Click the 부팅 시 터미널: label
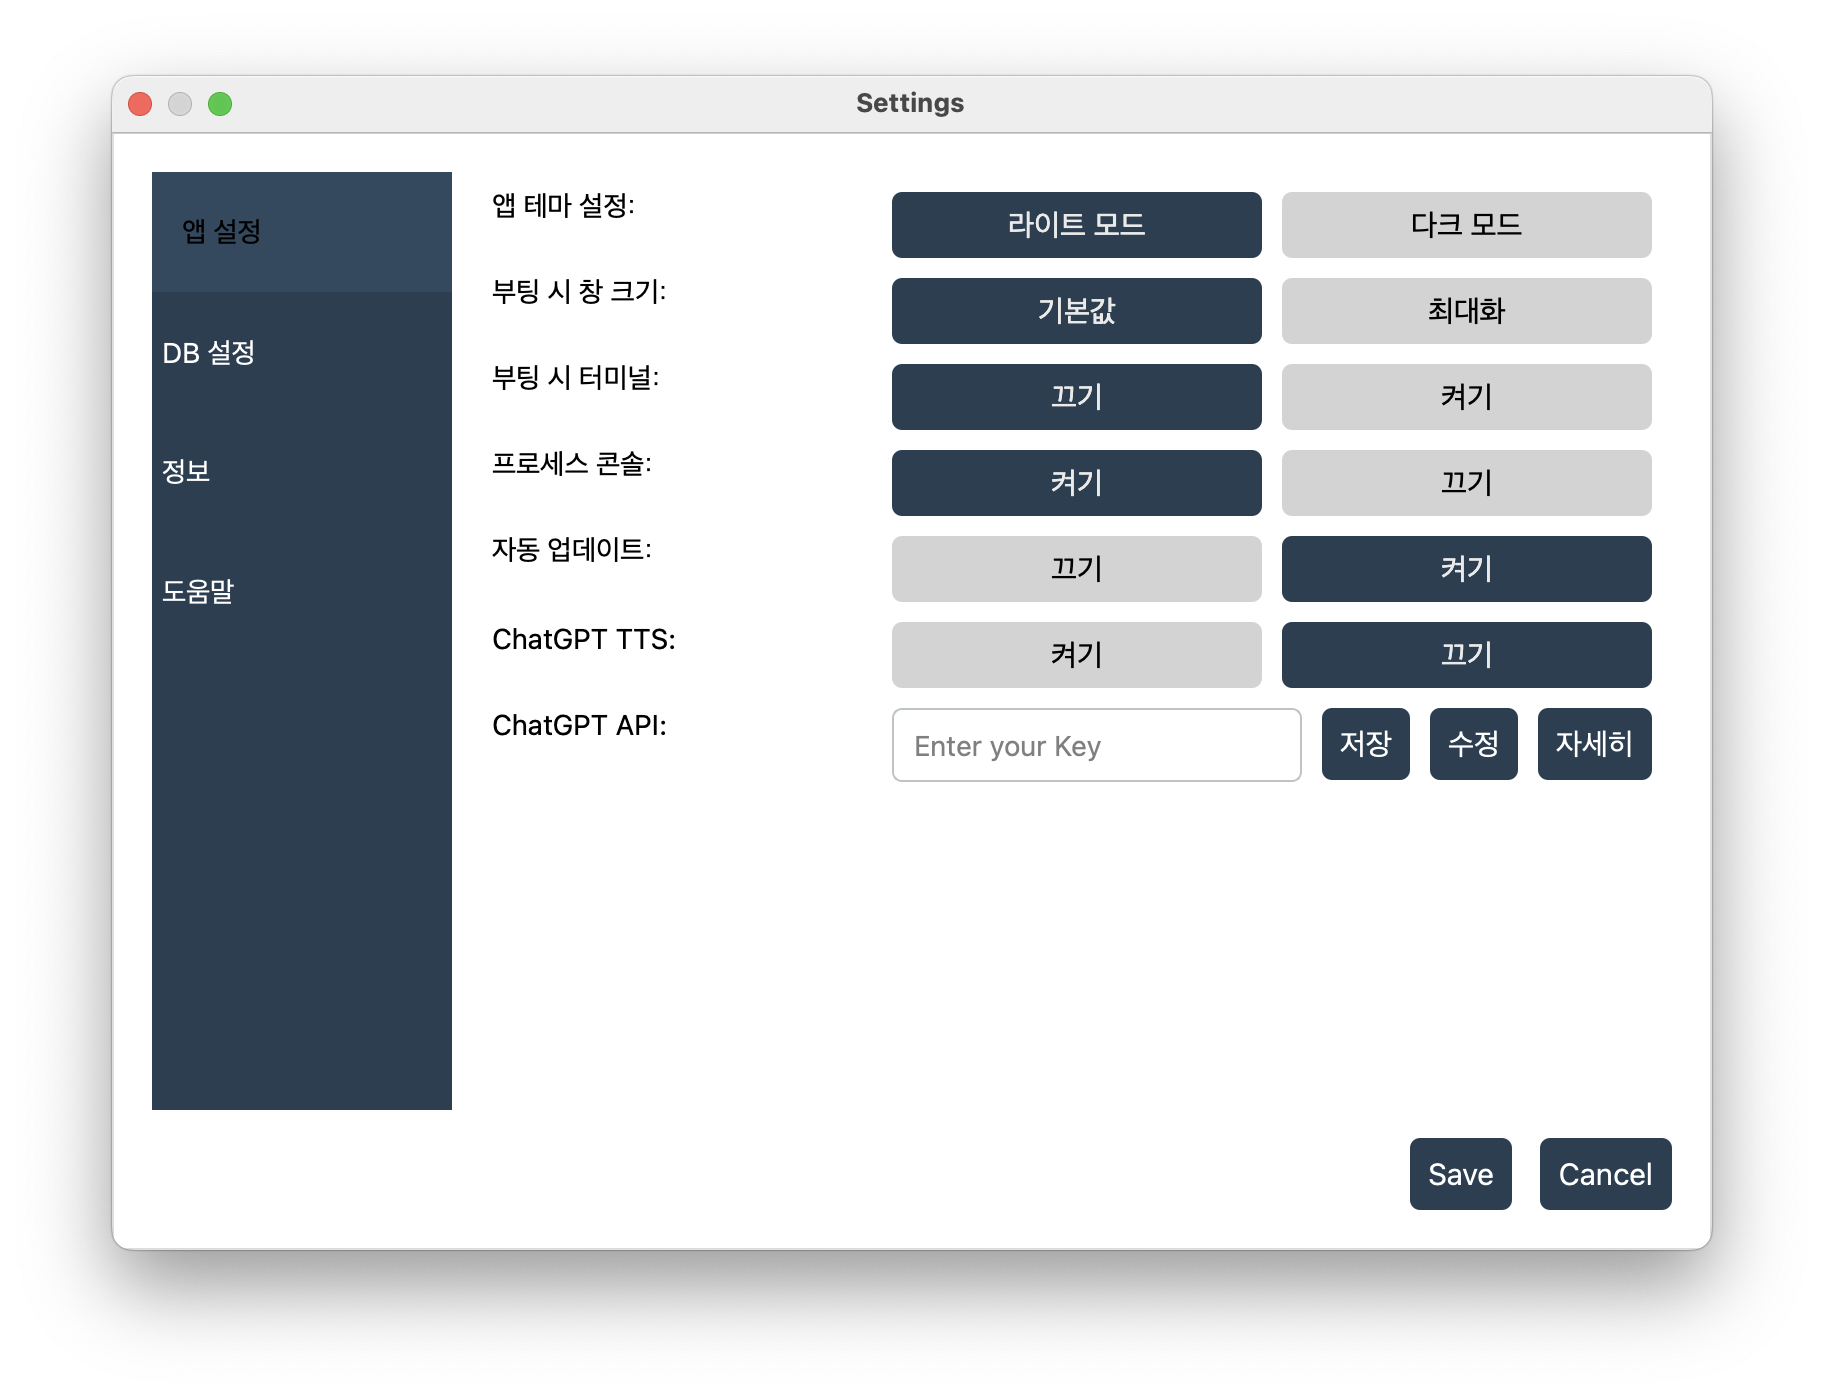The width and height of the screenshot is (1824, 1398). [x=575, y=378]
